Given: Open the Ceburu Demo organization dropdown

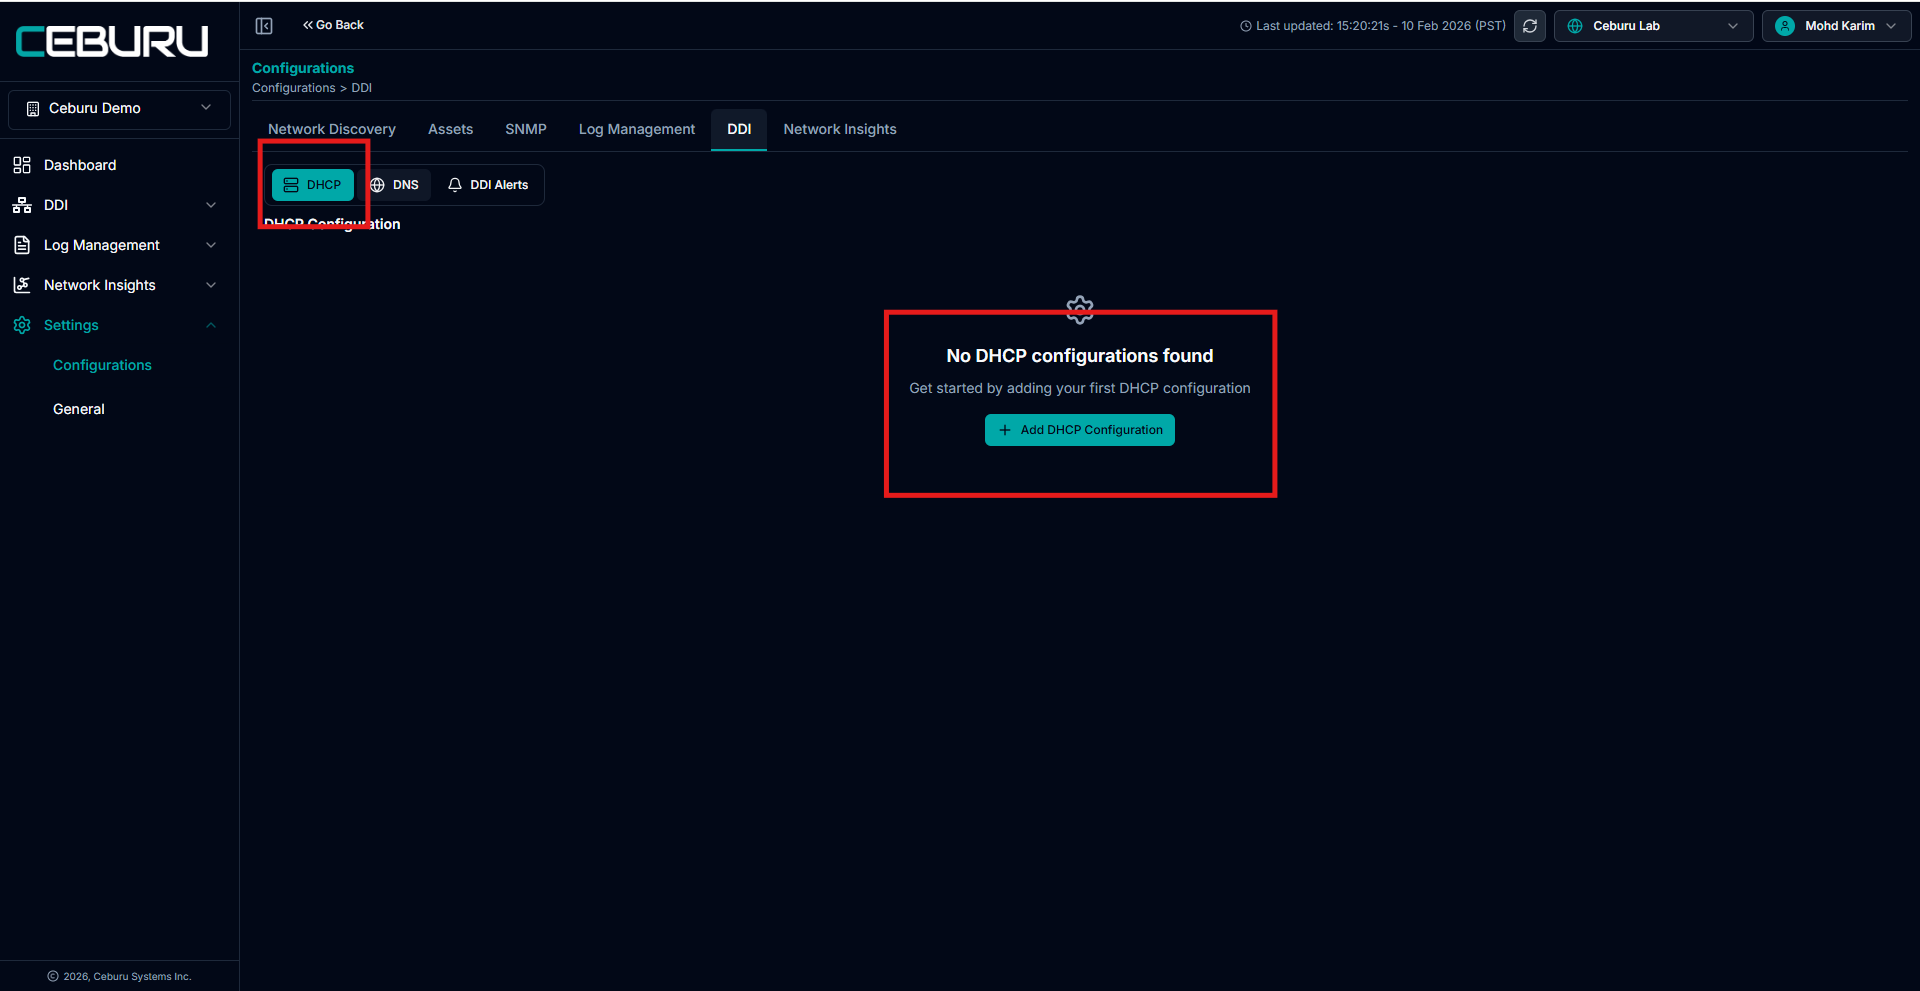Looking at the screenshot, I should tap(119, 108).
